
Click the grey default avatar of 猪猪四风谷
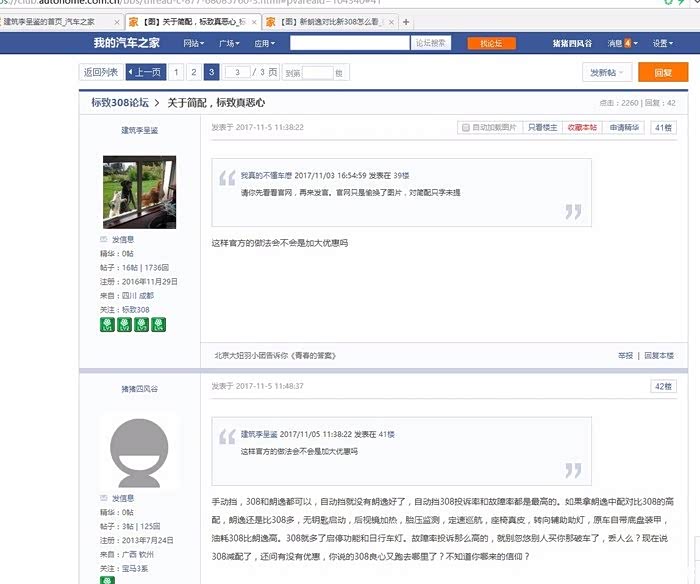[139, 449]
